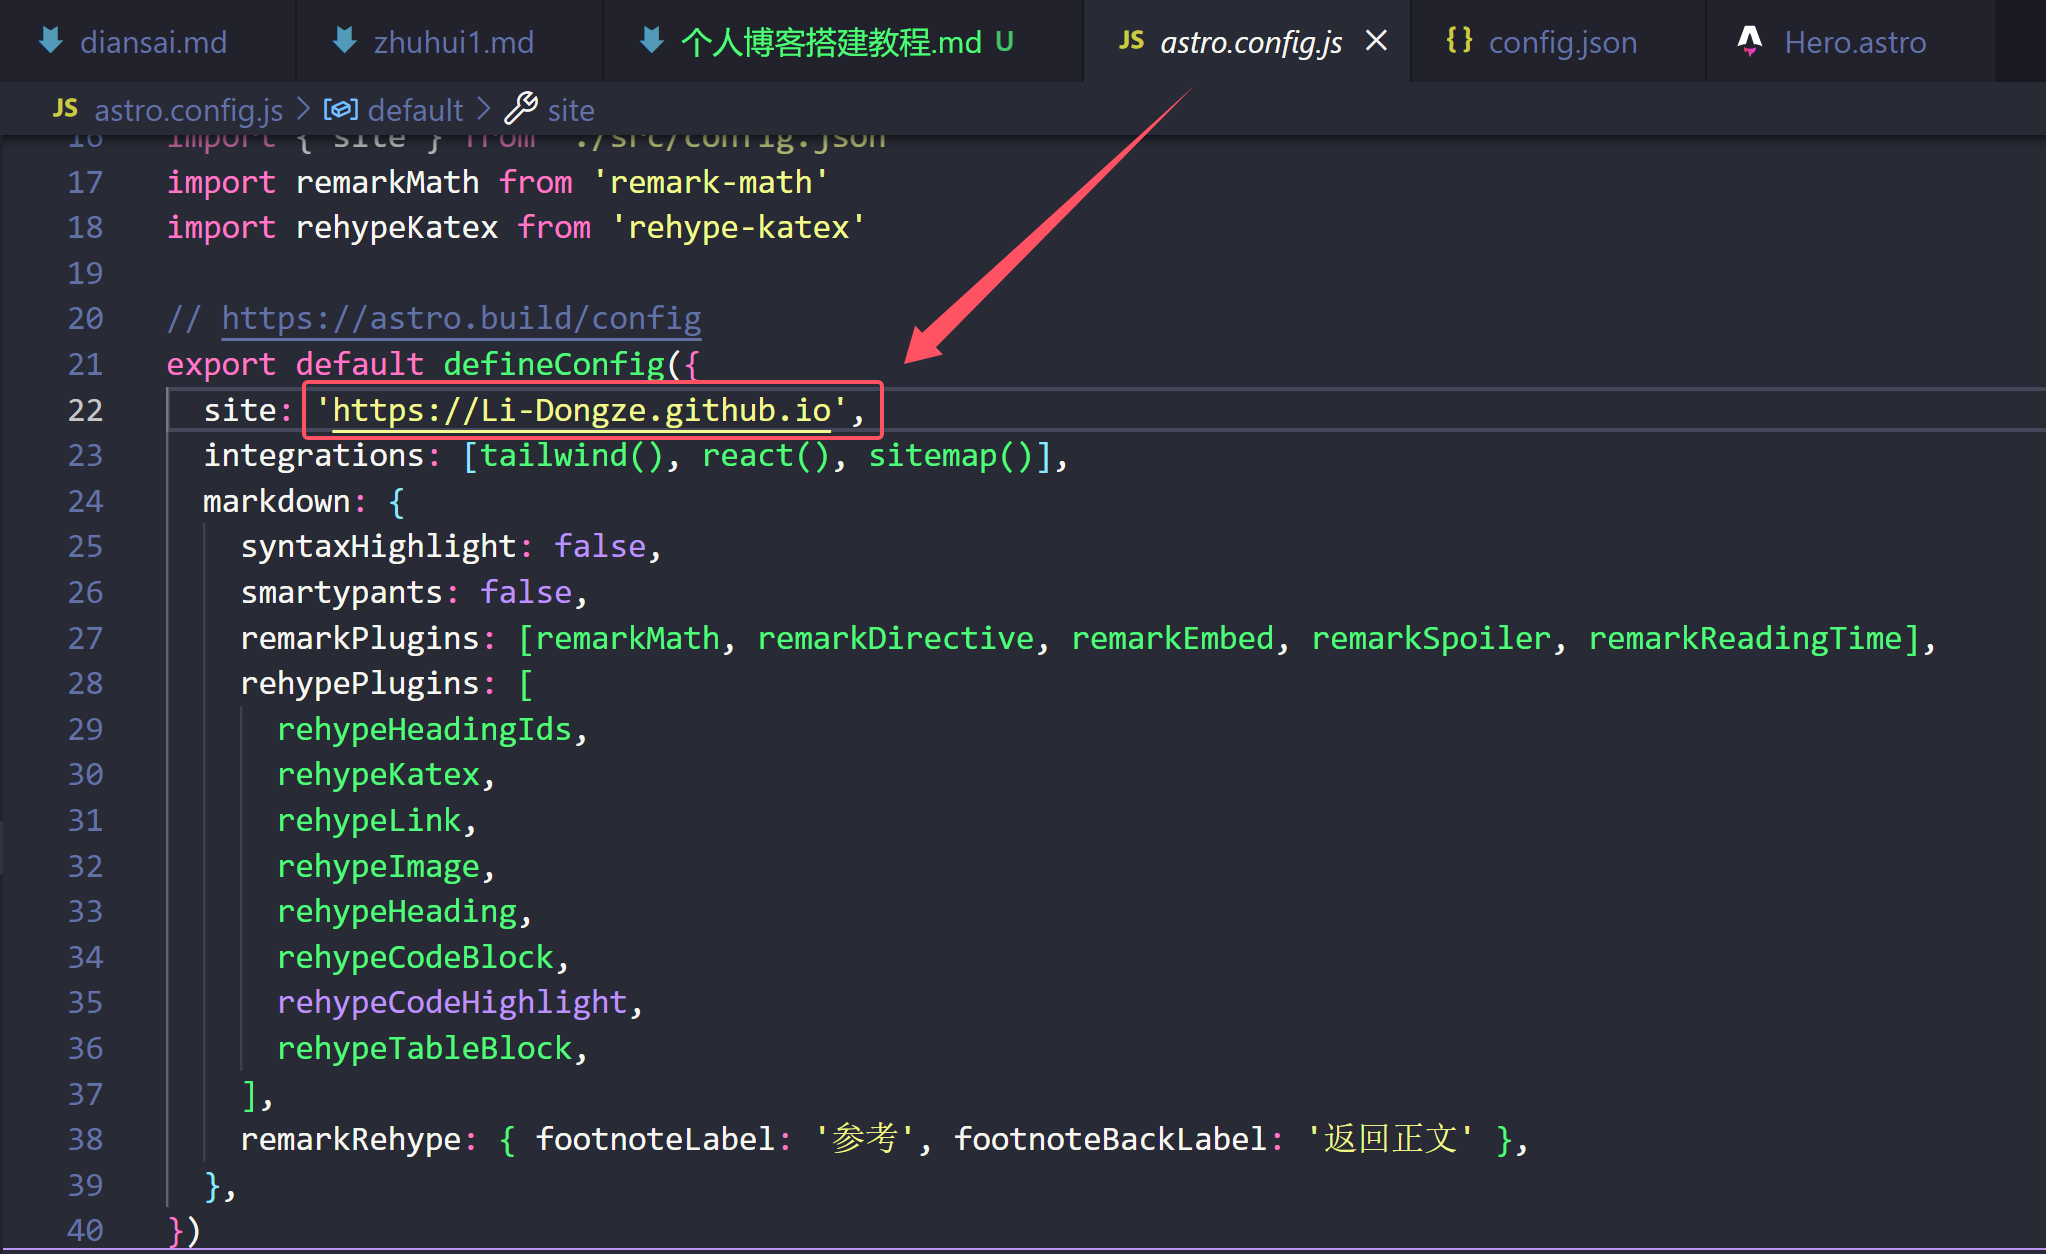Open the https://Li-Dongze.github.io link
This screenshot has height=1254, width=2046.
click(581, 411)
